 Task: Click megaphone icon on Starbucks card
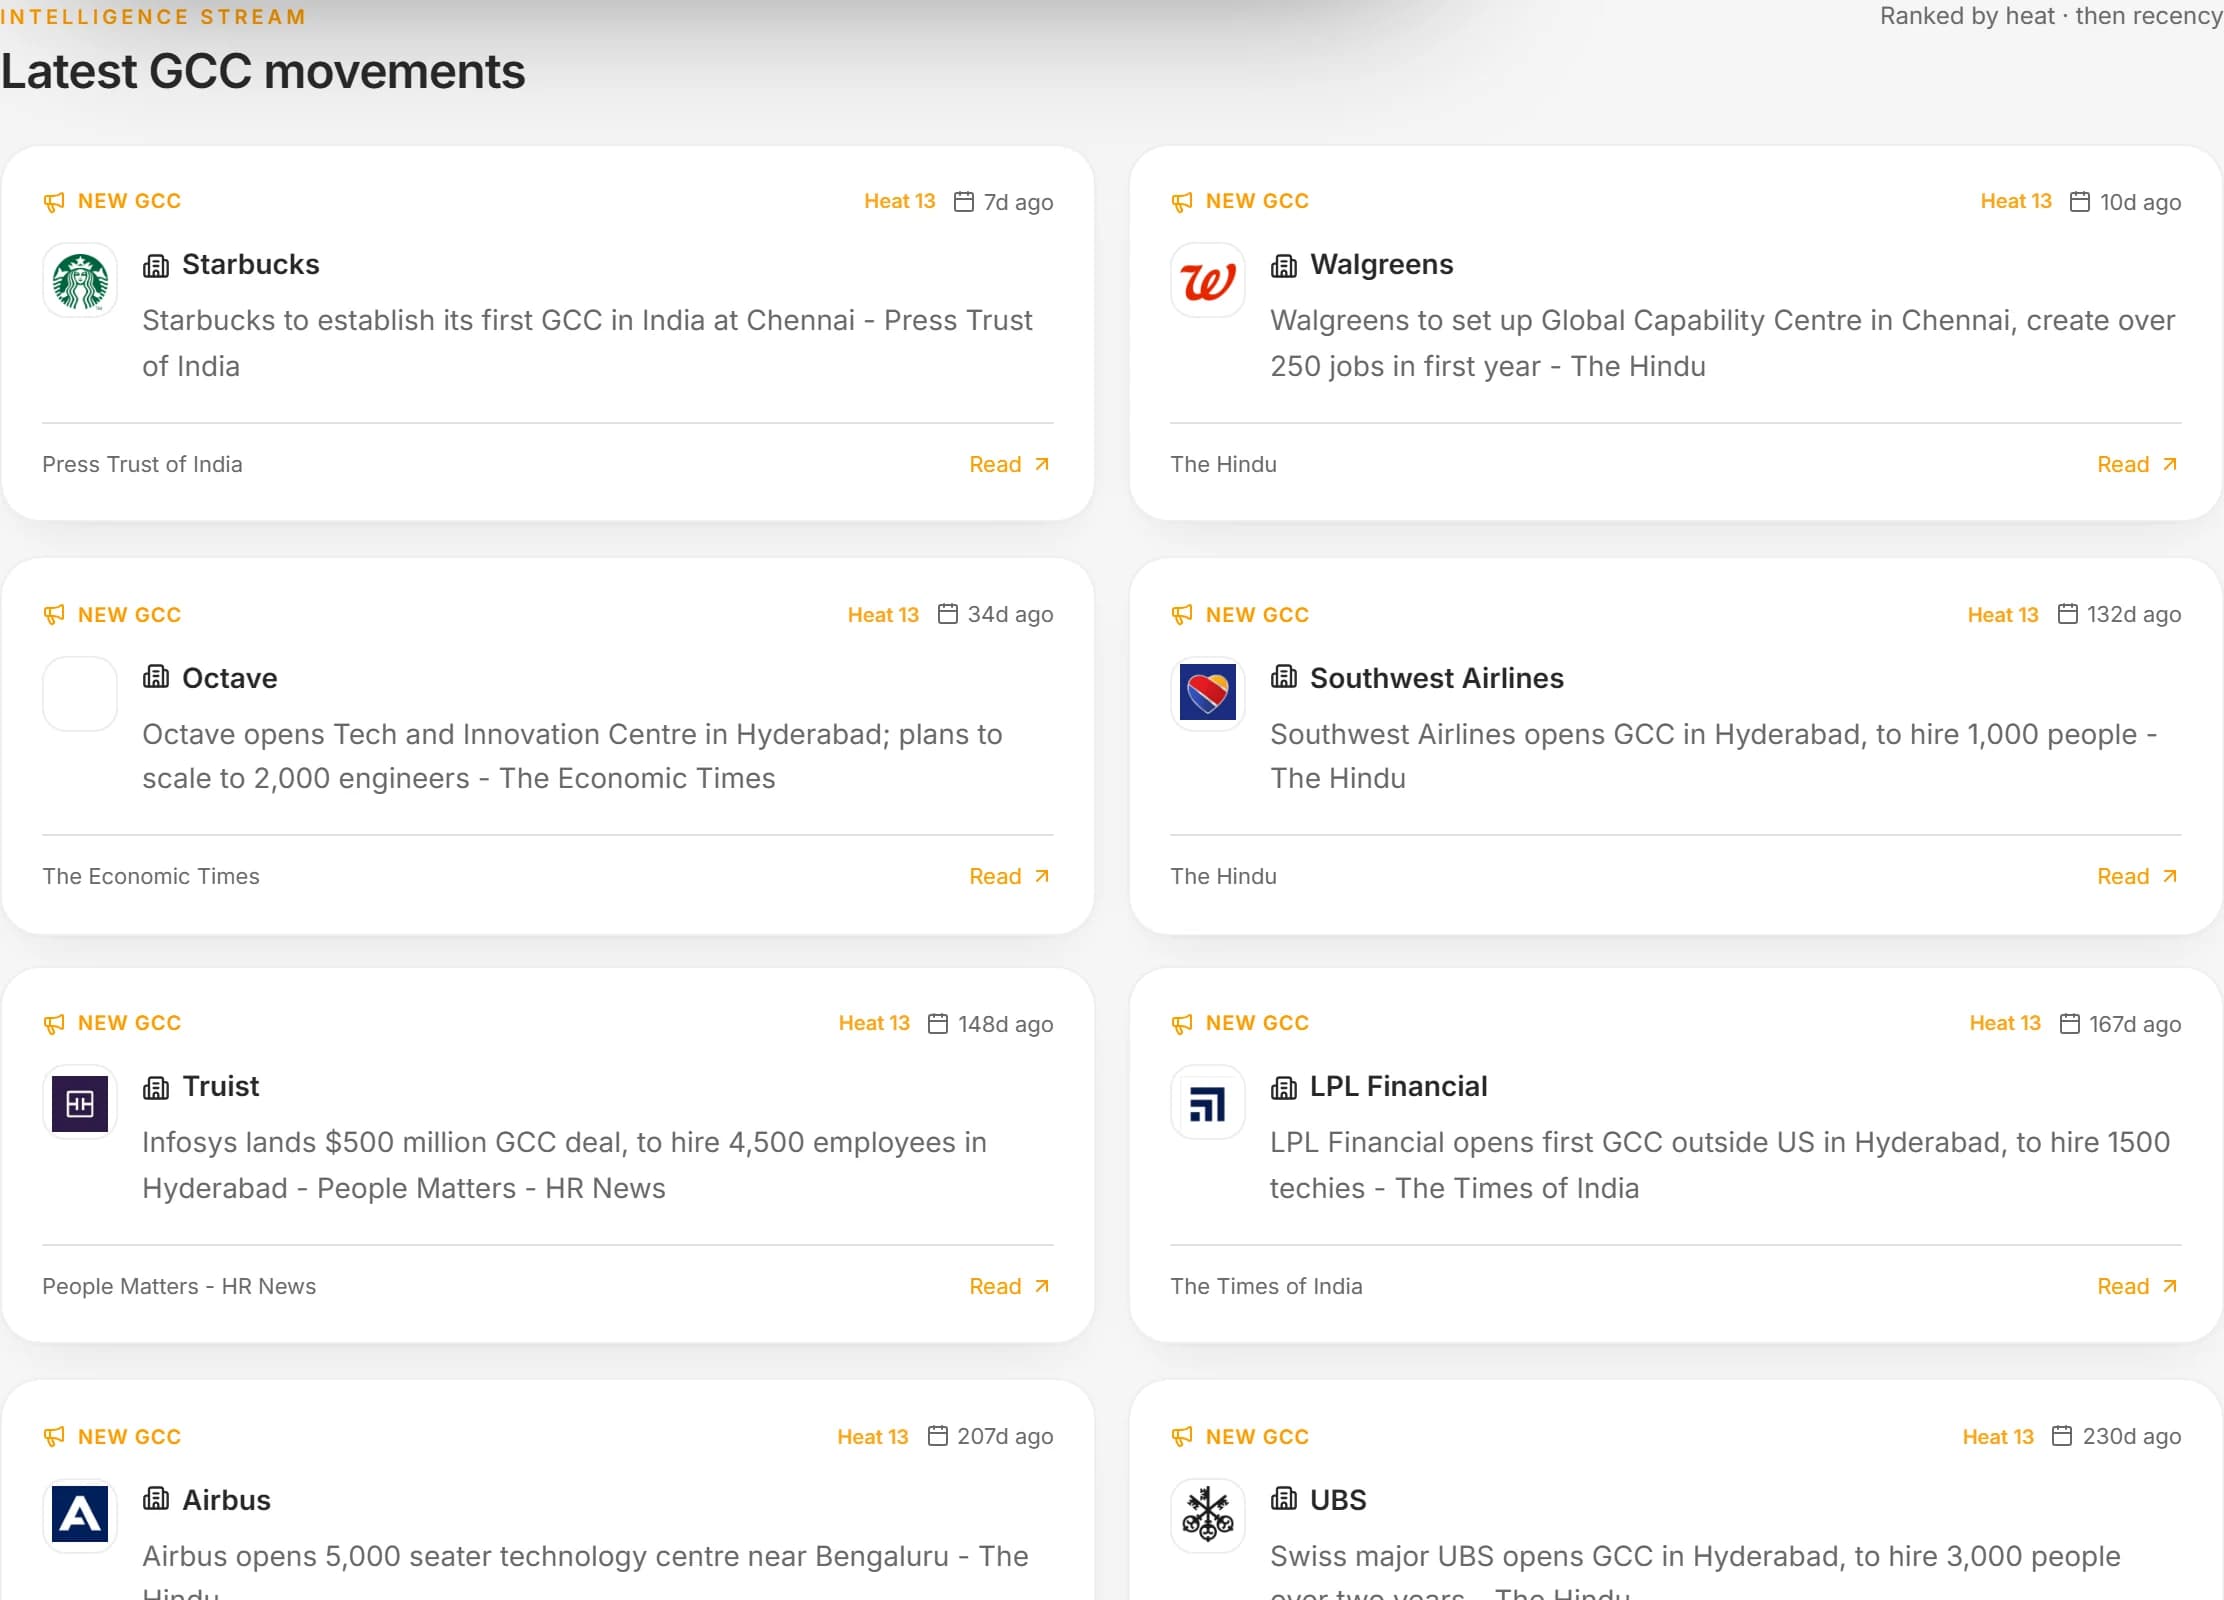(54, 203)
